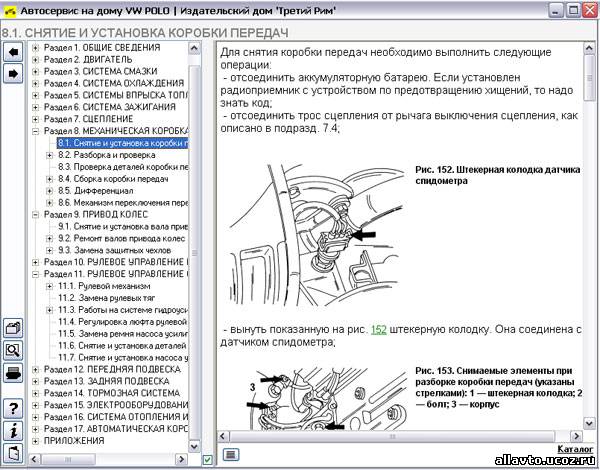The image size is (600, 470).
Task: Select Раздел 12. ПЕРЕДНЯЯ ПОДВЕСКА item
Action: [112, 369]
